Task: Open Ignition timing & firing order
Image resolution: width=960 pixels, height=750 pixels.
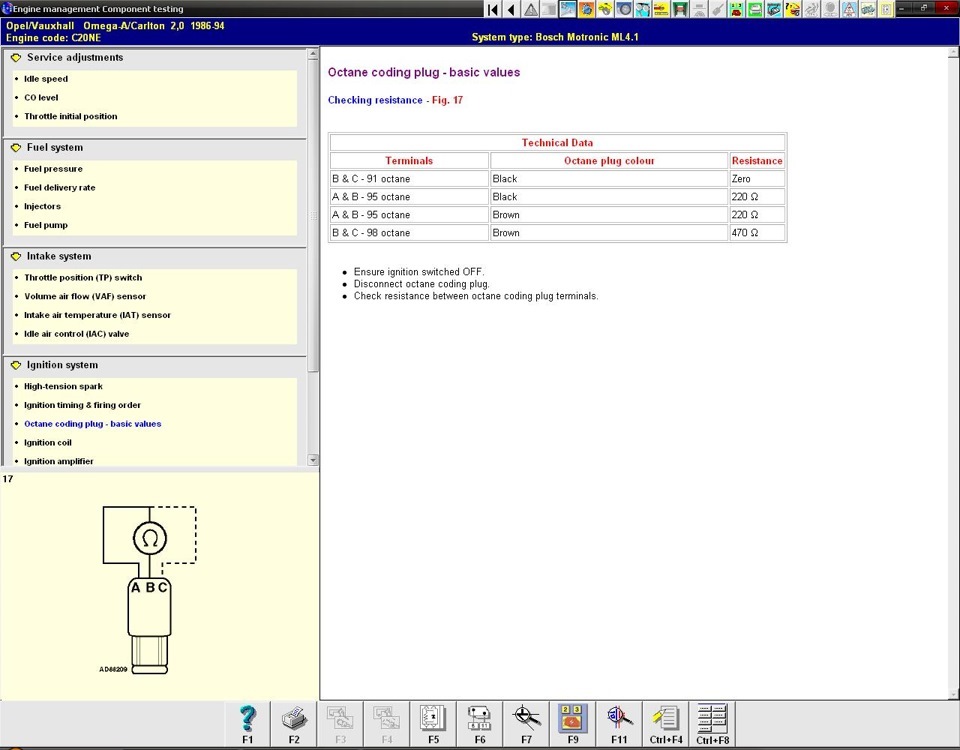Action: [82, 405]
